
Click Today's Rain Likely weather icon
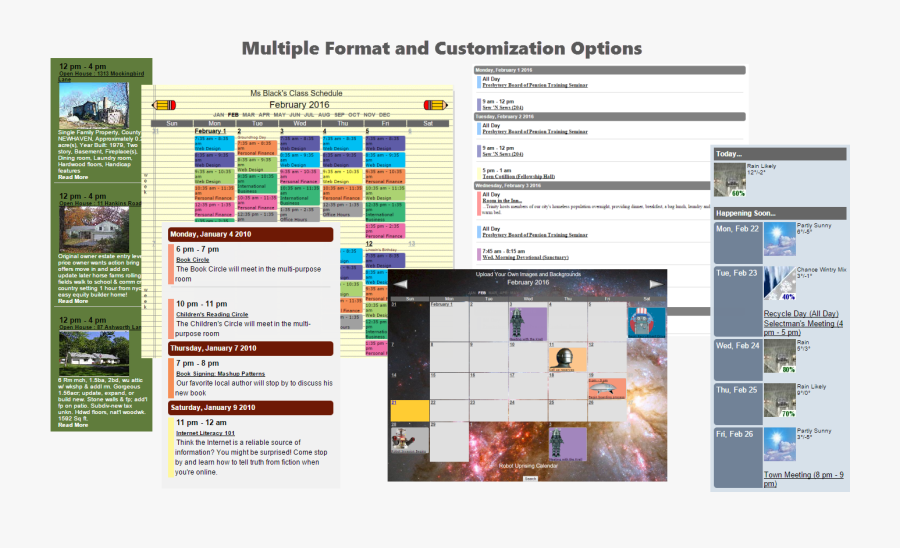[729, 177]
